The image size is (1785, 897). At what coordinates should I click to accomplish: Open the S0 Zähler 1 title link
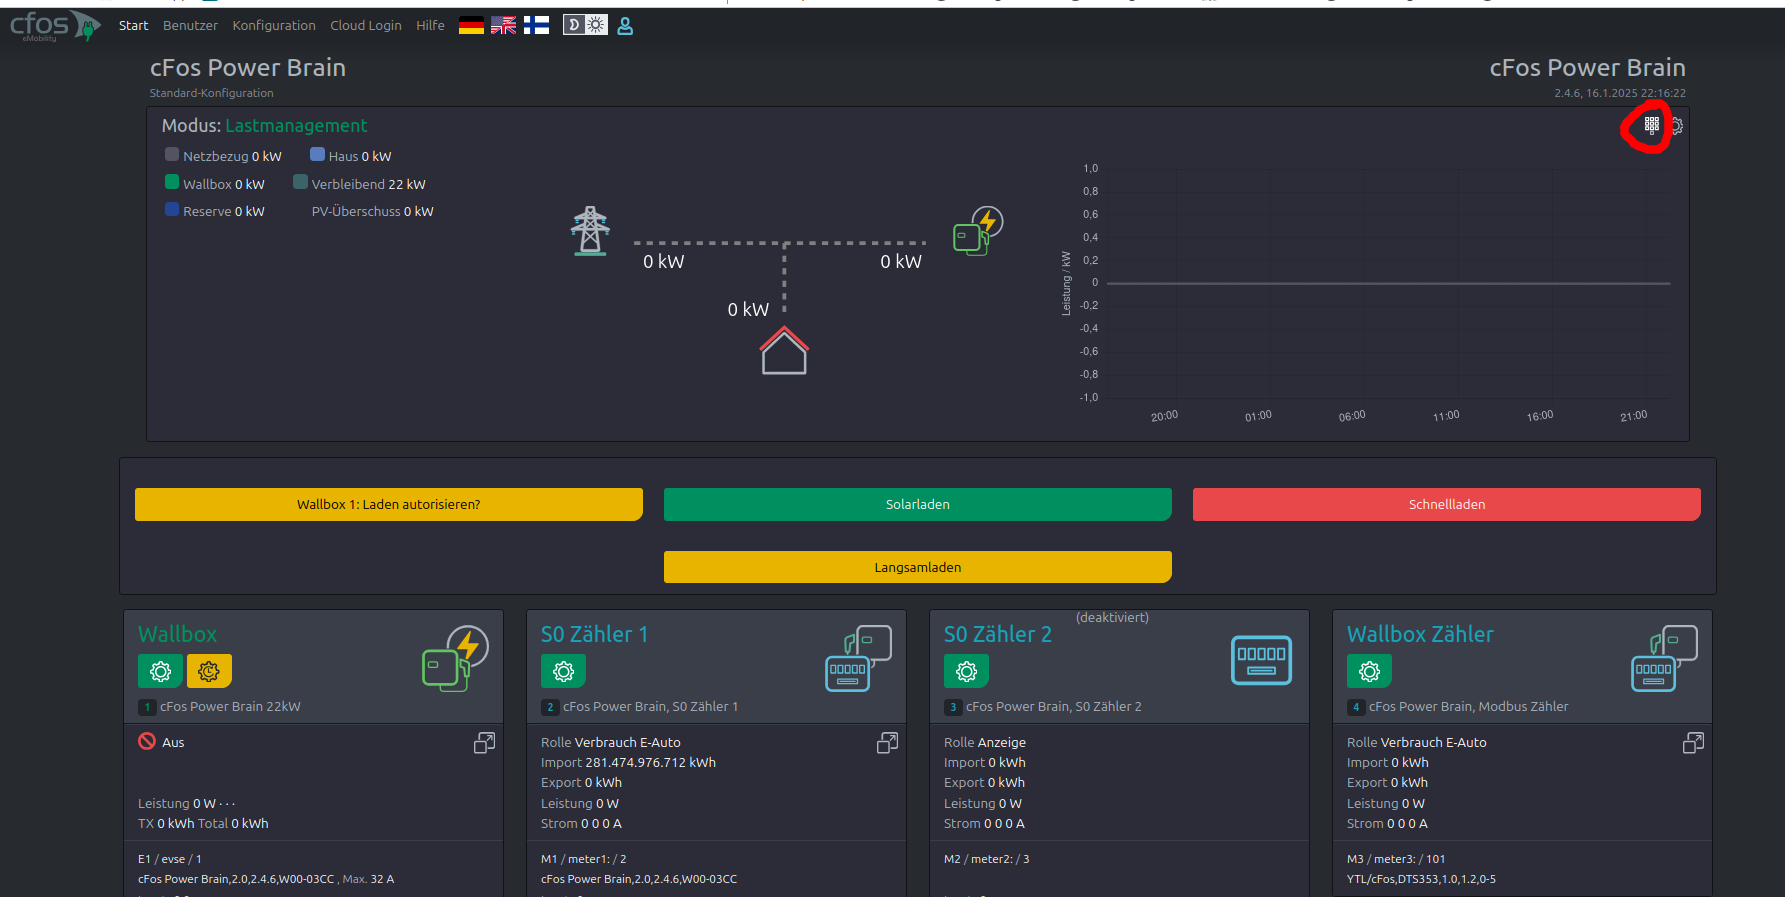coord(594,635)
